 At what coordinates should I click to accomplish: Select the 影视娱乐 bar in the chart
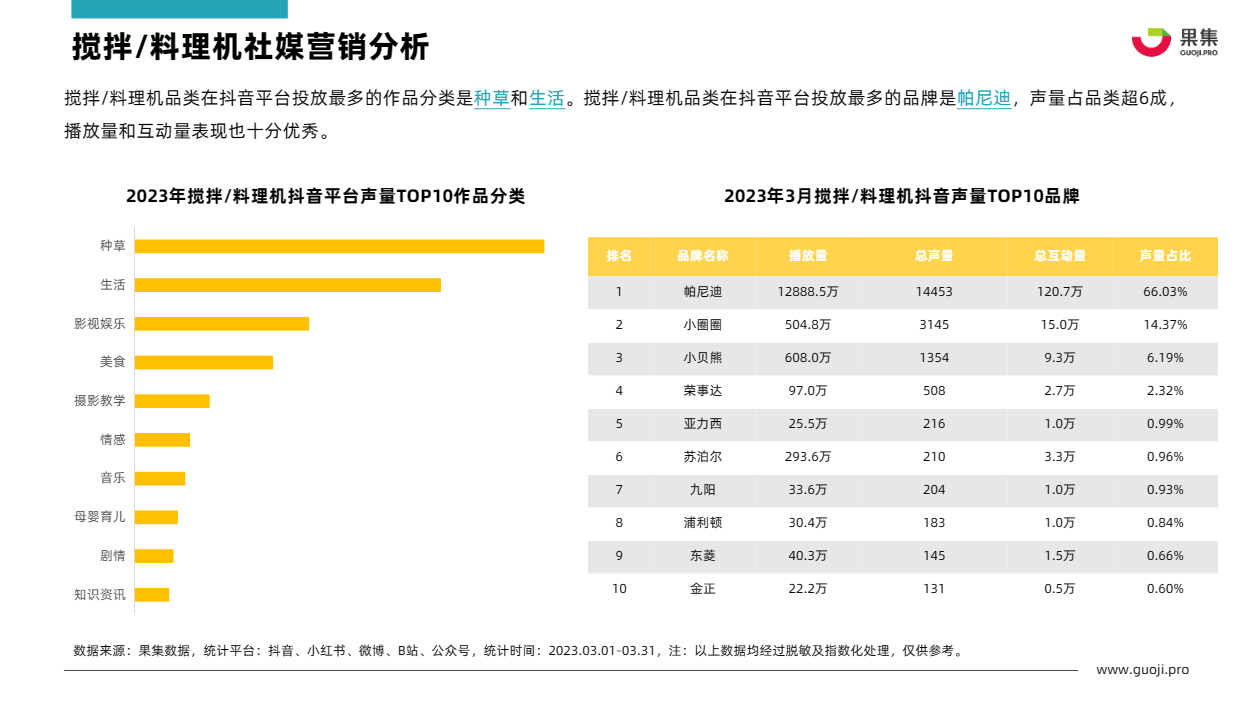[222, 323]
